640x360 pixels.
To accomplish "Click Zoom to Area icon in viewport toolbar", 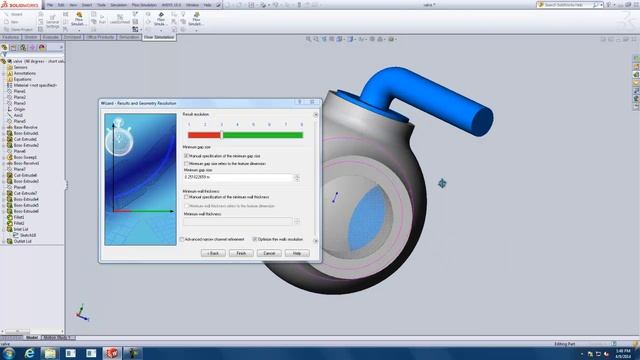I will tap(316, 39).
